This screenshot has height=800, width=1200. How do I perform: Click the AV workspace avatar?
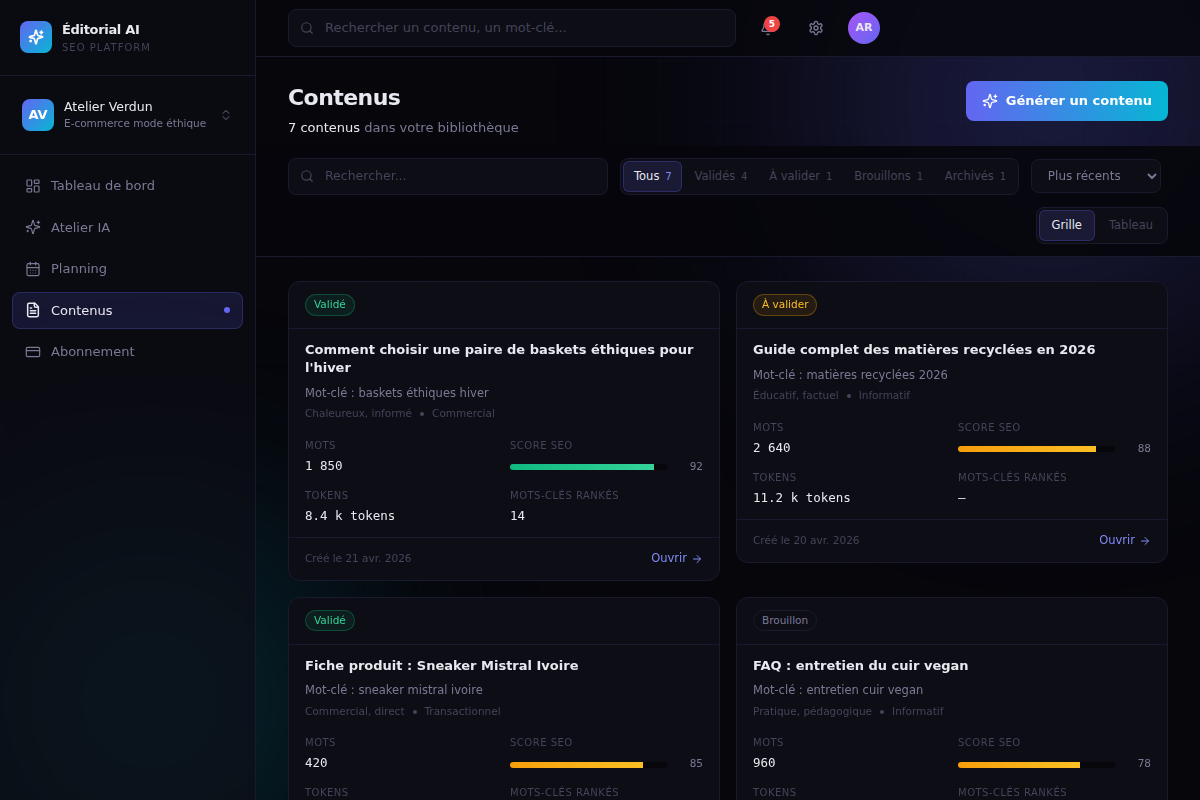38,115
